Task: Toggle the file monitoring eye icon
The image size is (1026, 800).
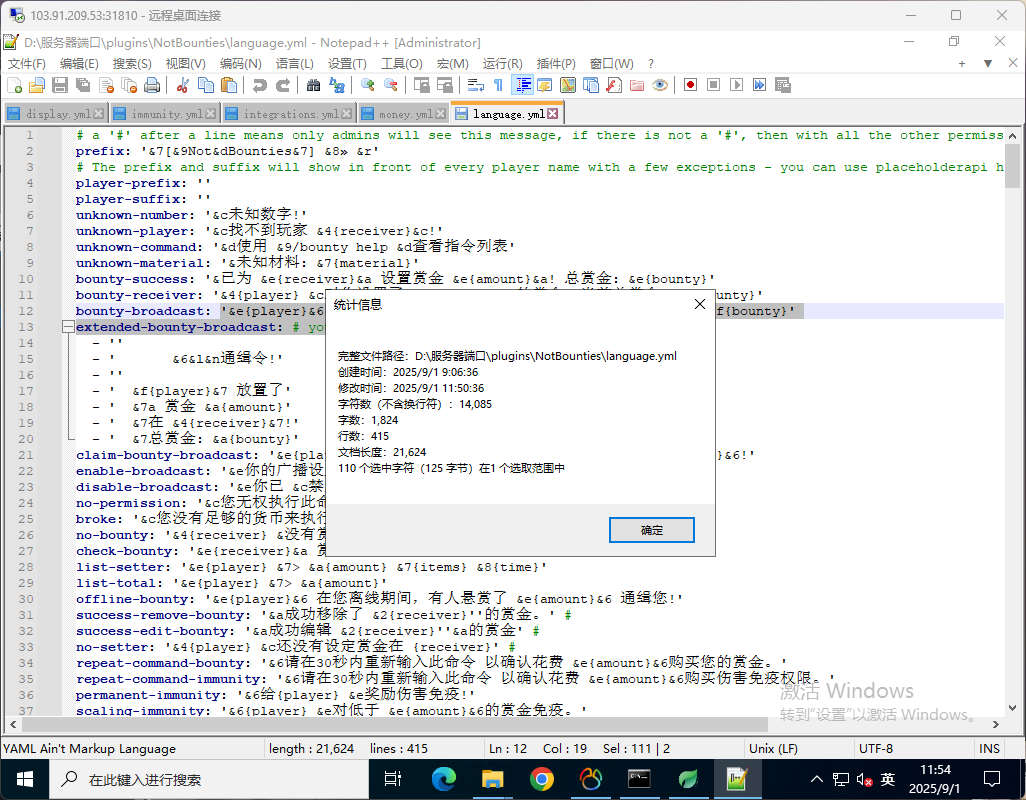Action: click(x=660, y=86)
